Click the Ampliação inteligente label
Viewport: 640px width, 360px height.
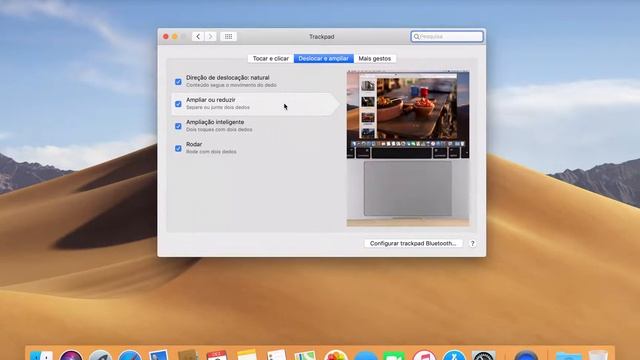click(215, 122)
